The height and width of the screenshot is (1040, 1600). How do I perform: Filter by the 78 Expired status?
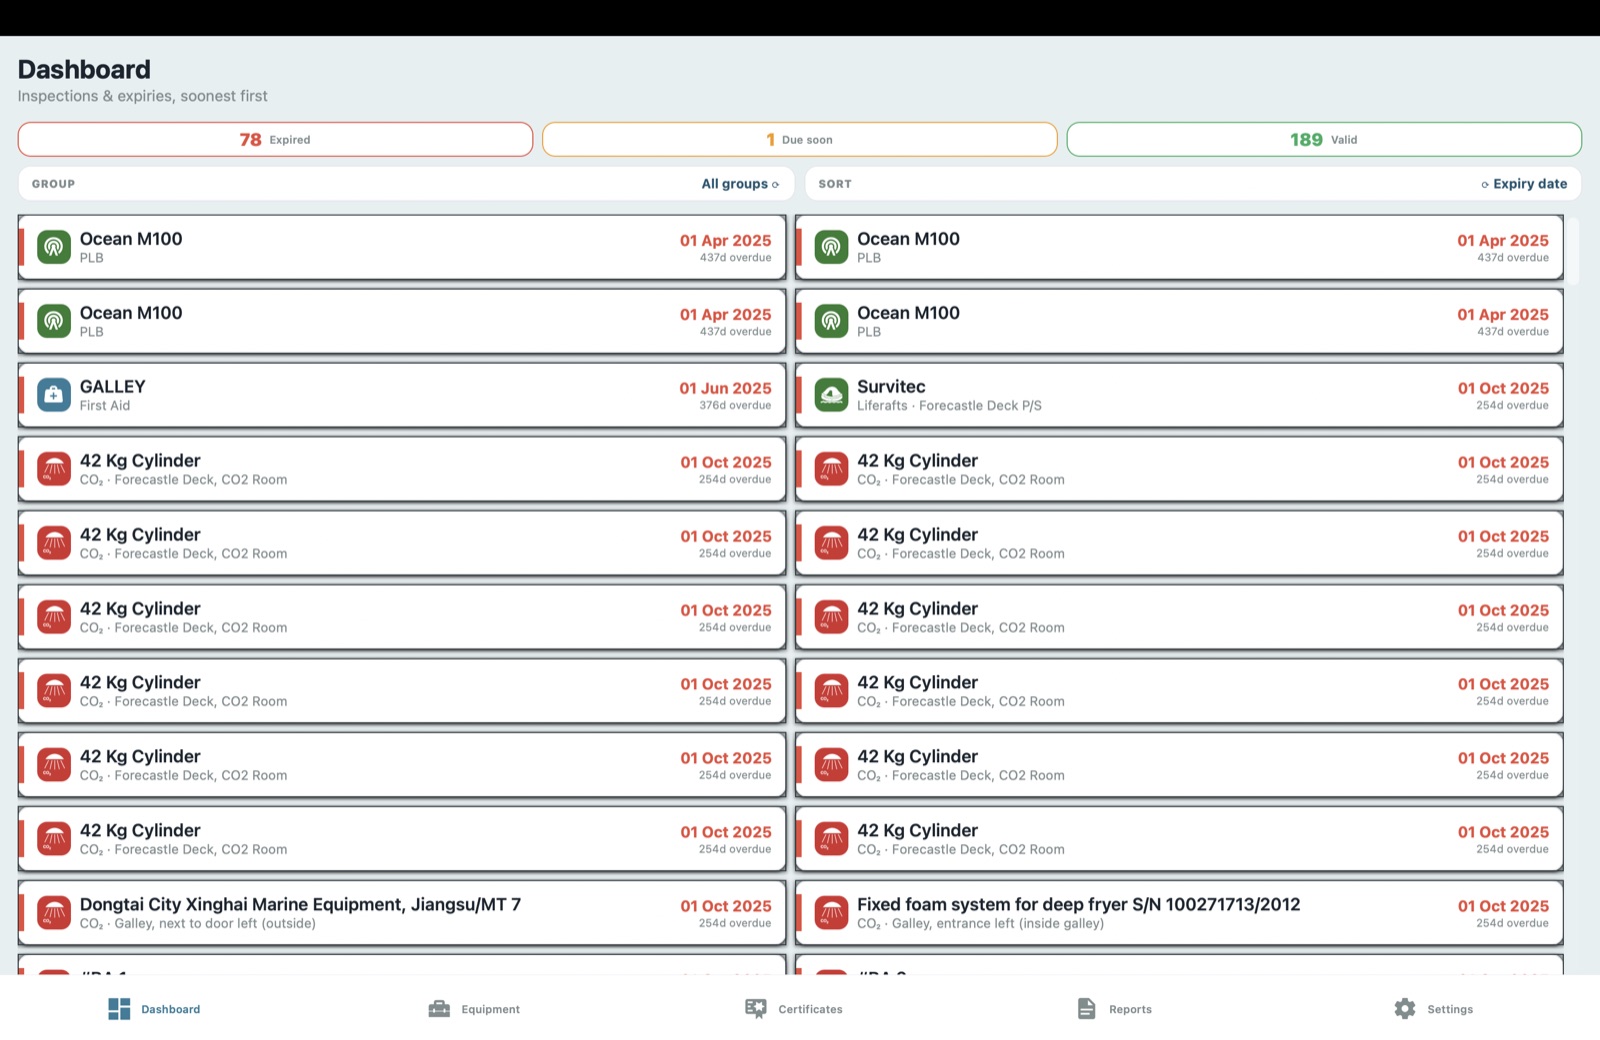(275, 140)
